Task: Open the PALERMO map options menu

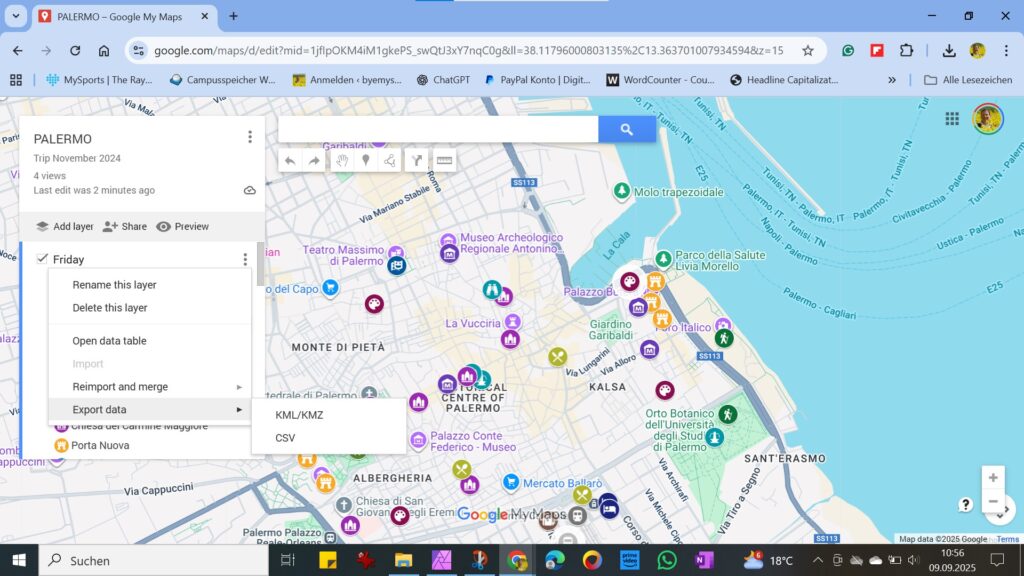Action: point(250,137)
